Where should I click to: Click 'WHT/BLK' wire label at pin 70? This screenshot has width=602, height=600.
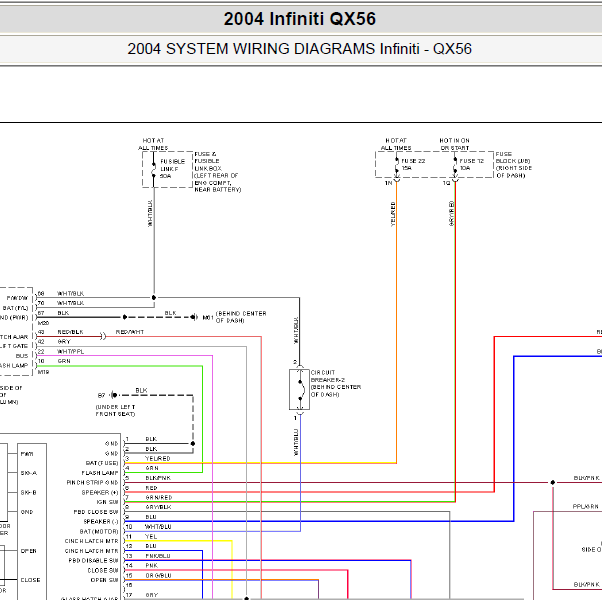(x=71, y=303)
